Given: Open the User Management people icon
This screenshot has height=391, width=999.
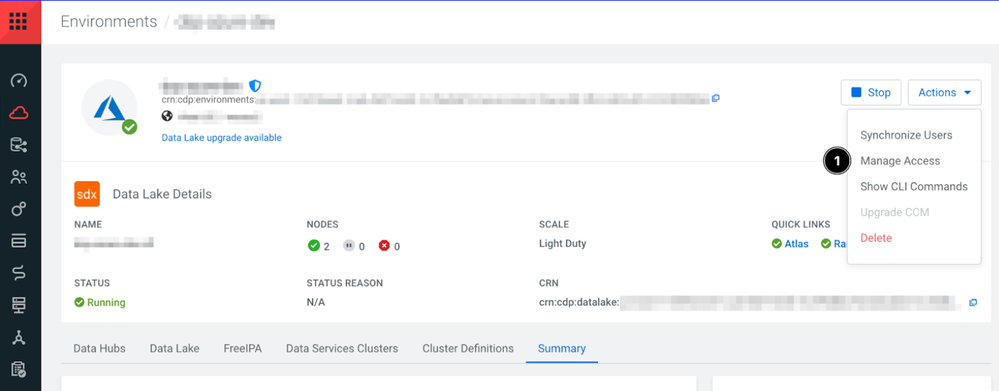Looking at the screenshot, I should 18,177.
